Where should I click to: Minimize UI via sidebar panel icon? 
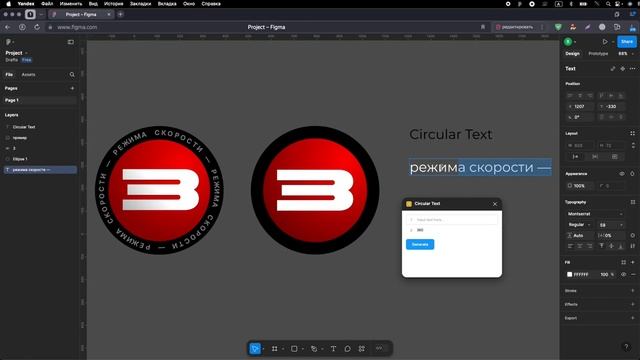point(71,42)
